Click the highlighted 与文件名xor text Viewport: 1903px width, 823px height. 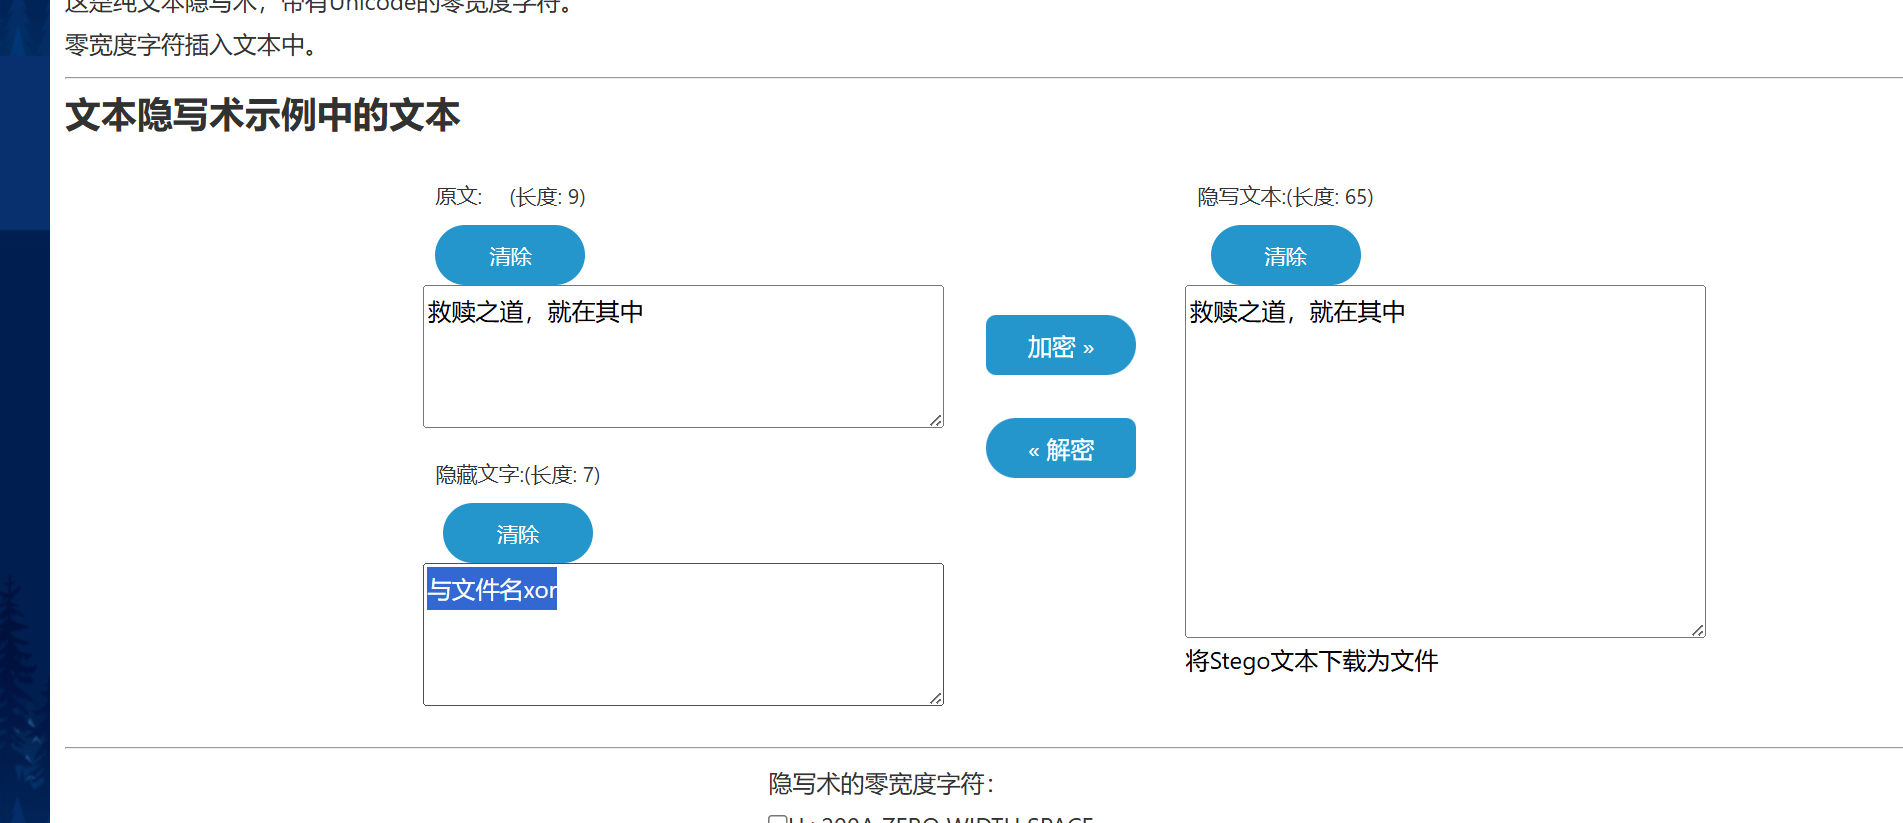coord(492,590)
